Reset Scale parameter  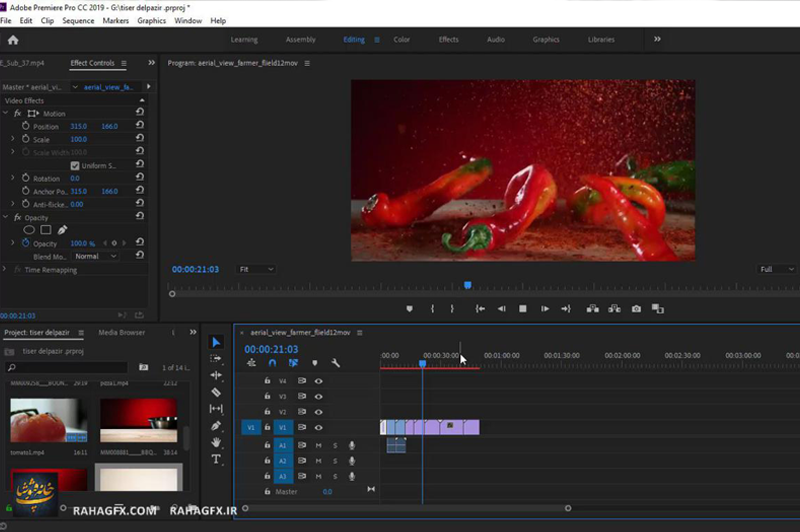140,138
